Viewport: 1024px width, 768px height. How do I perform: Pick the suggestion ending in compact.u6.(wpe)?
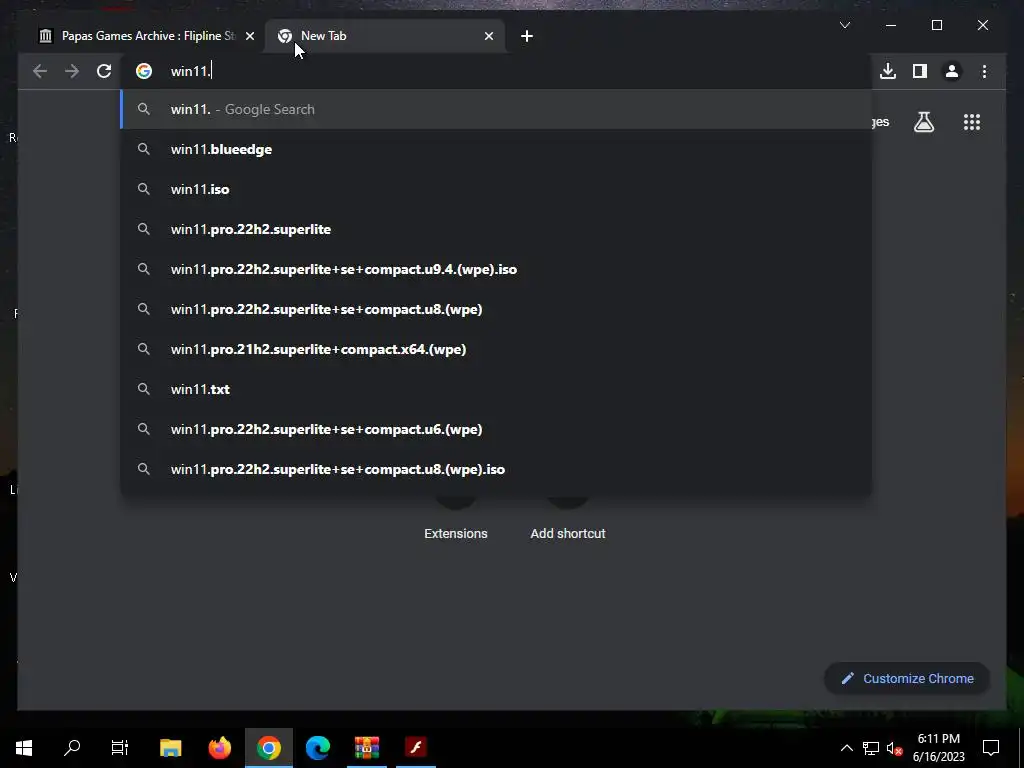[496, 429]
